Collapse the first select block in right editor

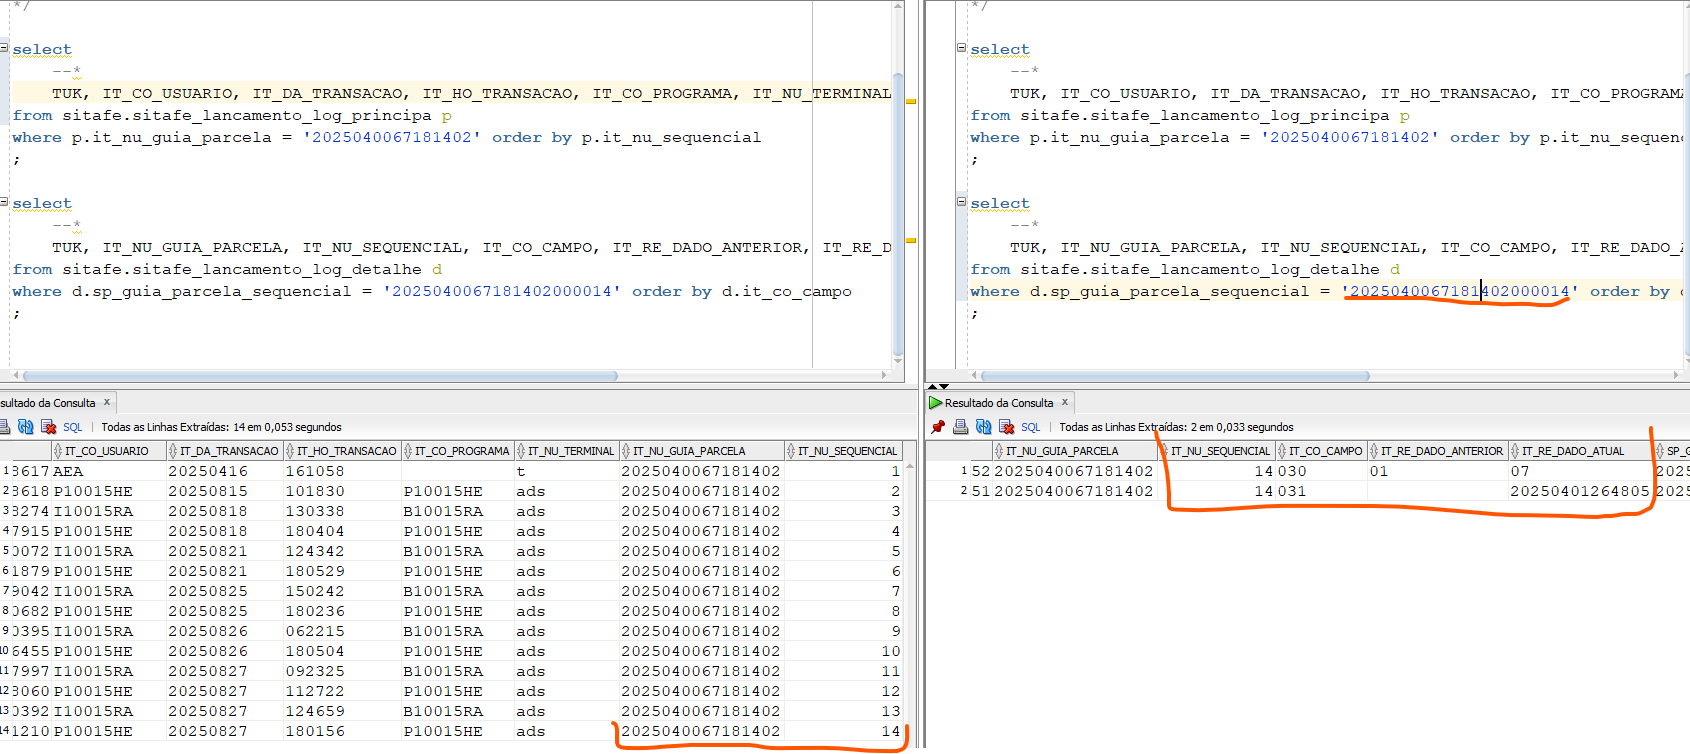coord(961,48)
